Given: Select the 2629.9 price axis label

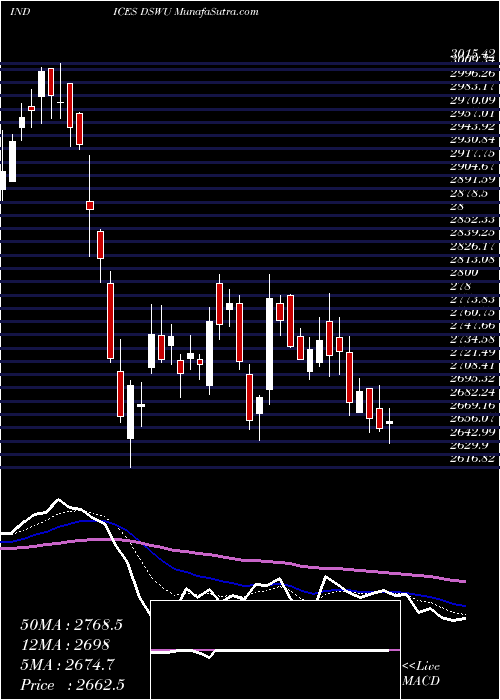Looking at the screenshot, I should 469,446.
